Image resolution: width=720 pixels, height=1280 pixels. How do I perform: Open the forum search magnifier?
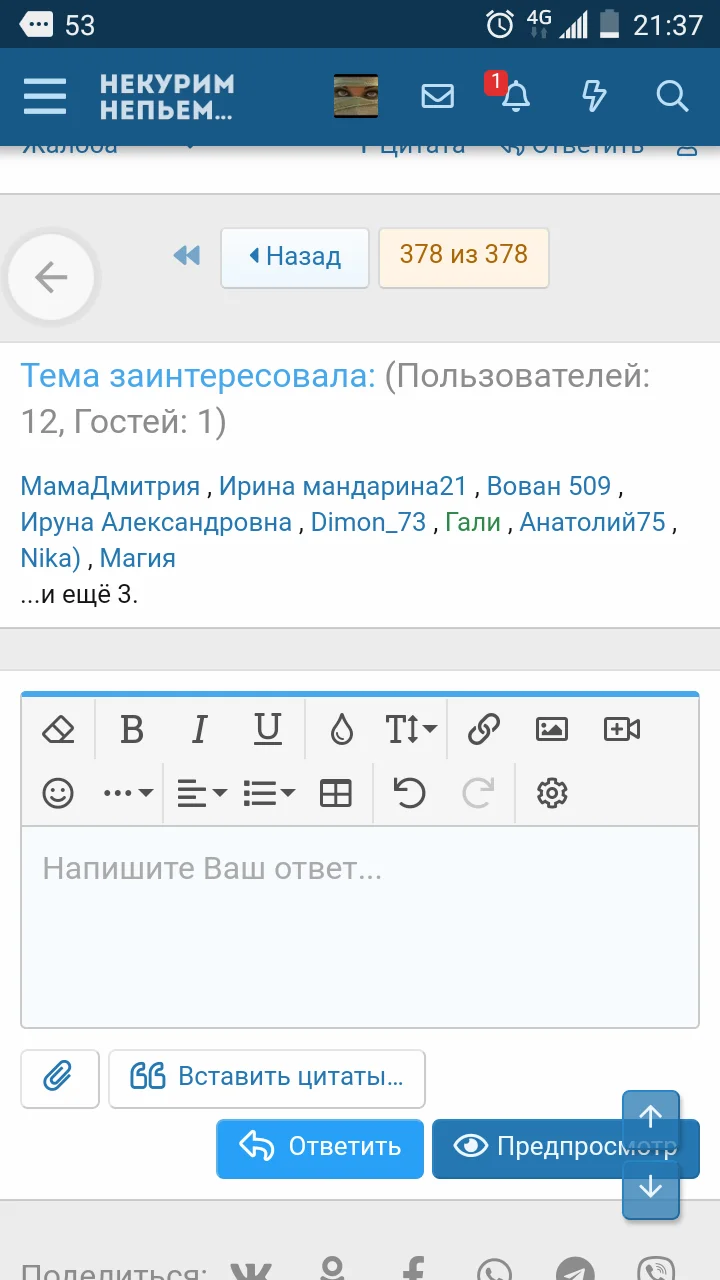coord(673,97)
